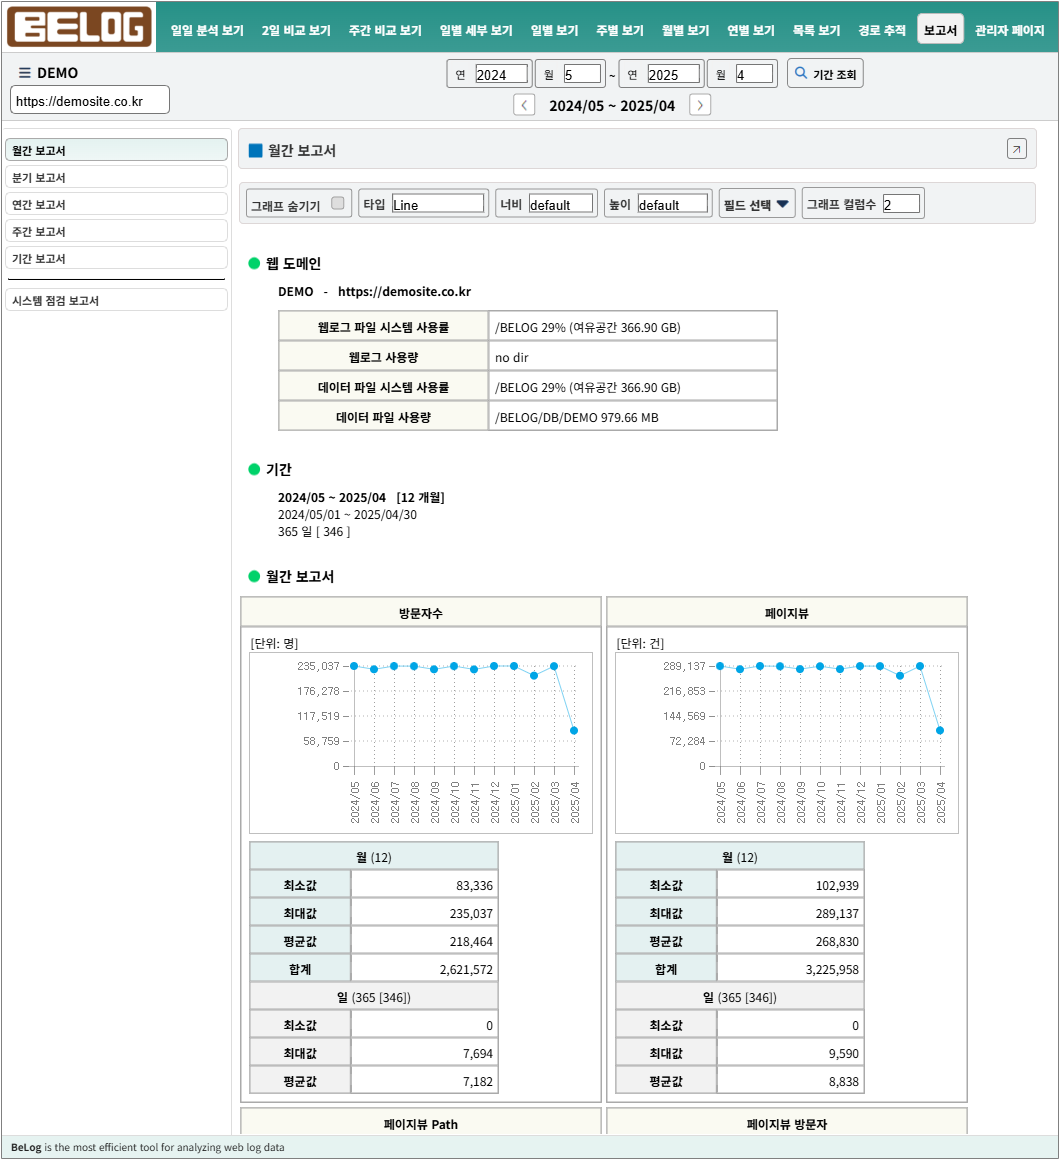Viewport: 1060px width, 1160px height.
Task: Switch to 일별 보기 tab
Action: pos(554,30)
